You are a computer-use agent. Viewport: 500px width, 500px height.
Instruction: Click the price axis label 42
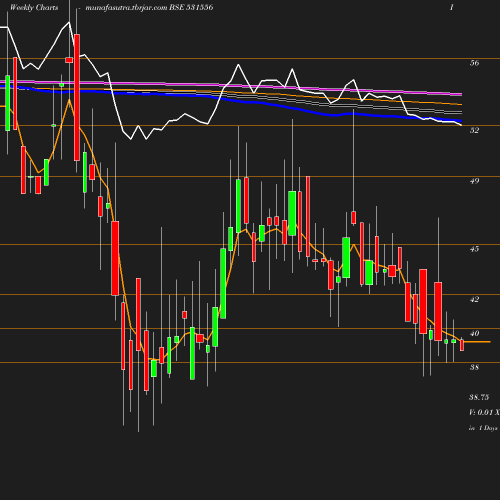474,299
